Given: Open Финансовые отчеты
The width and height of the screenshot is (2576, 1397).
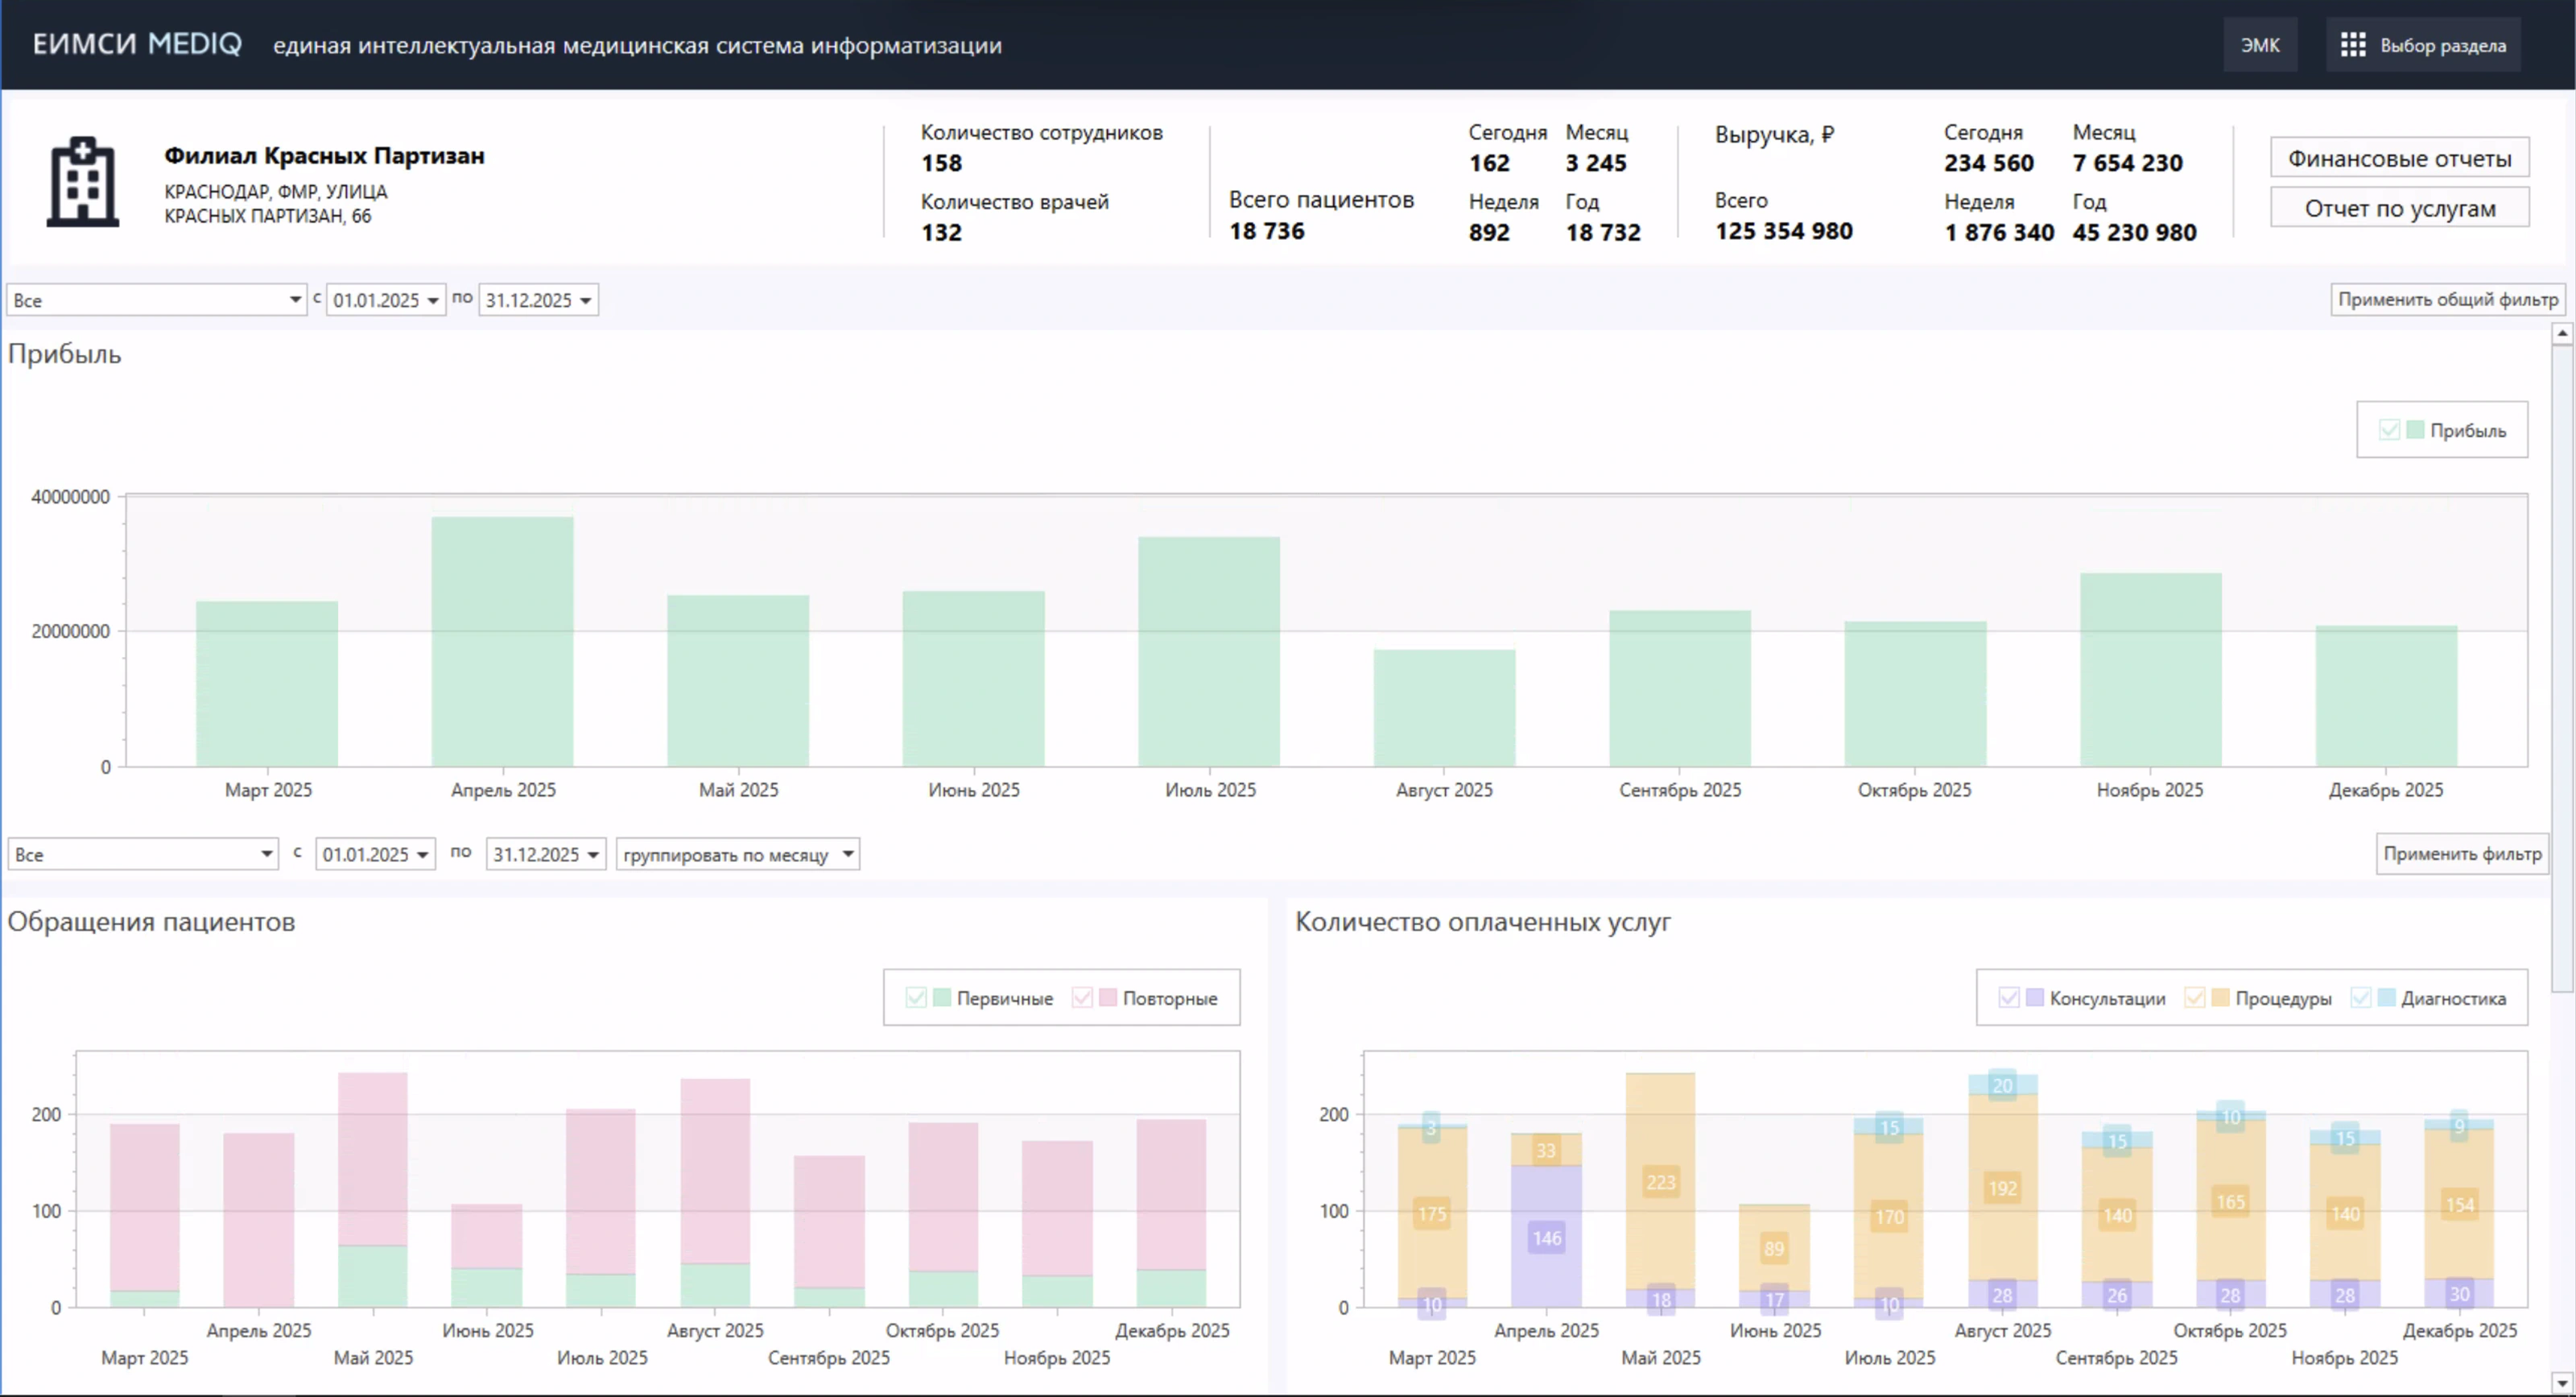Looking at the screenshot, I should click(2400, 158).
